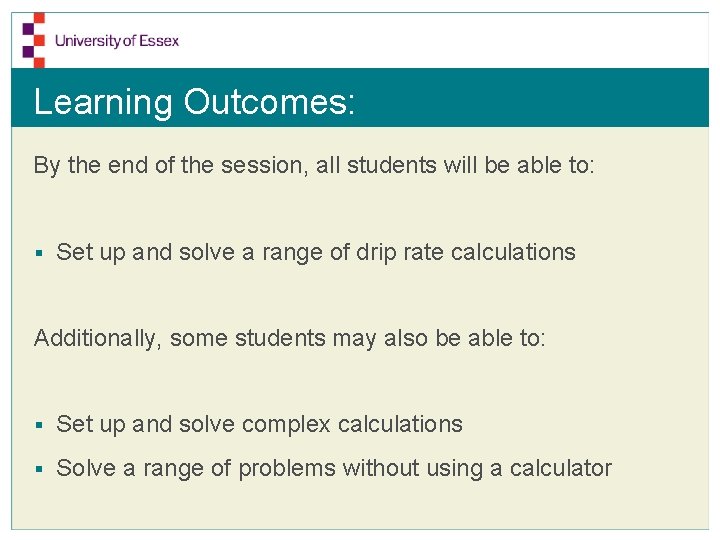Click the blank white header area right of logo

450,40
